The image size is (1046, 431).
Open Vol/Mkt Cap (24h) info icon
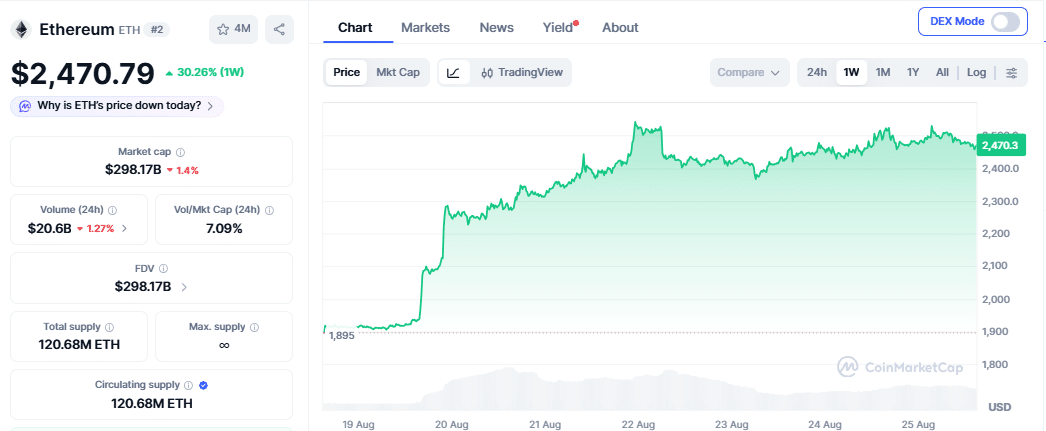pyautogui.click(x=269, y=210)
